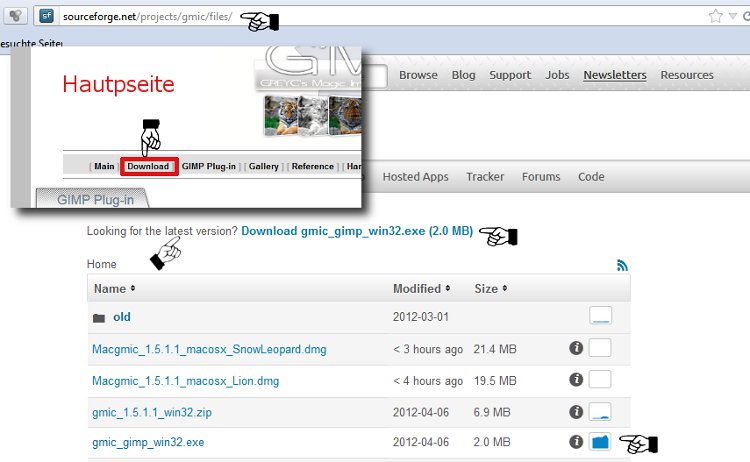Switch to the Code tab
Viewport: 750px width, 462px height.
point(591,177)
